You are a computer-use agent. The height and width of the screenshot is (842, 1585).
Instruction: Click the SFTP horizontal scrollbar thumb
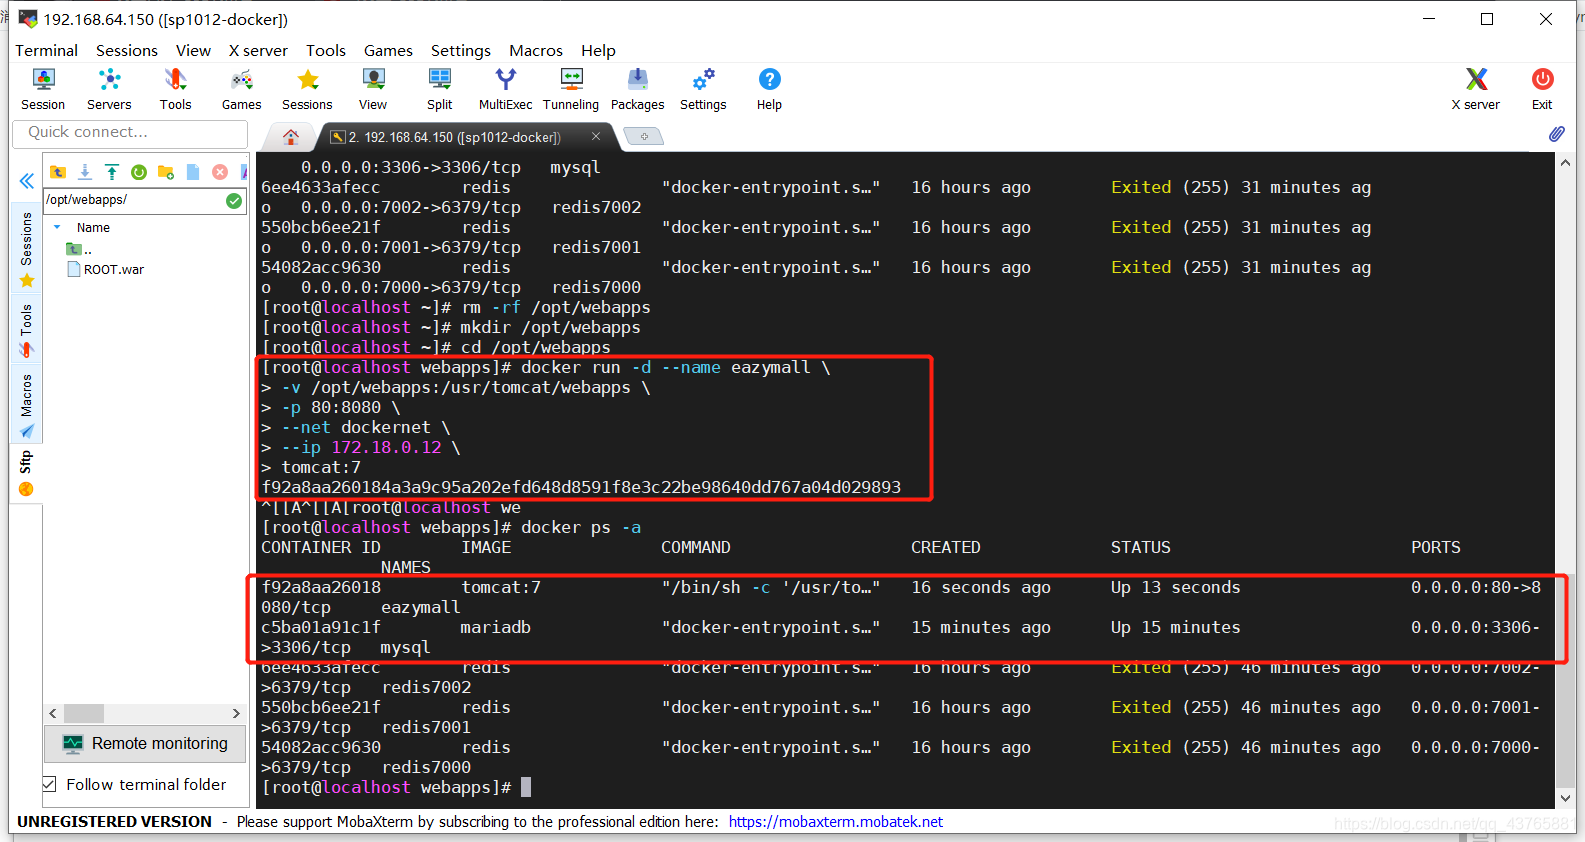point(84,713)
